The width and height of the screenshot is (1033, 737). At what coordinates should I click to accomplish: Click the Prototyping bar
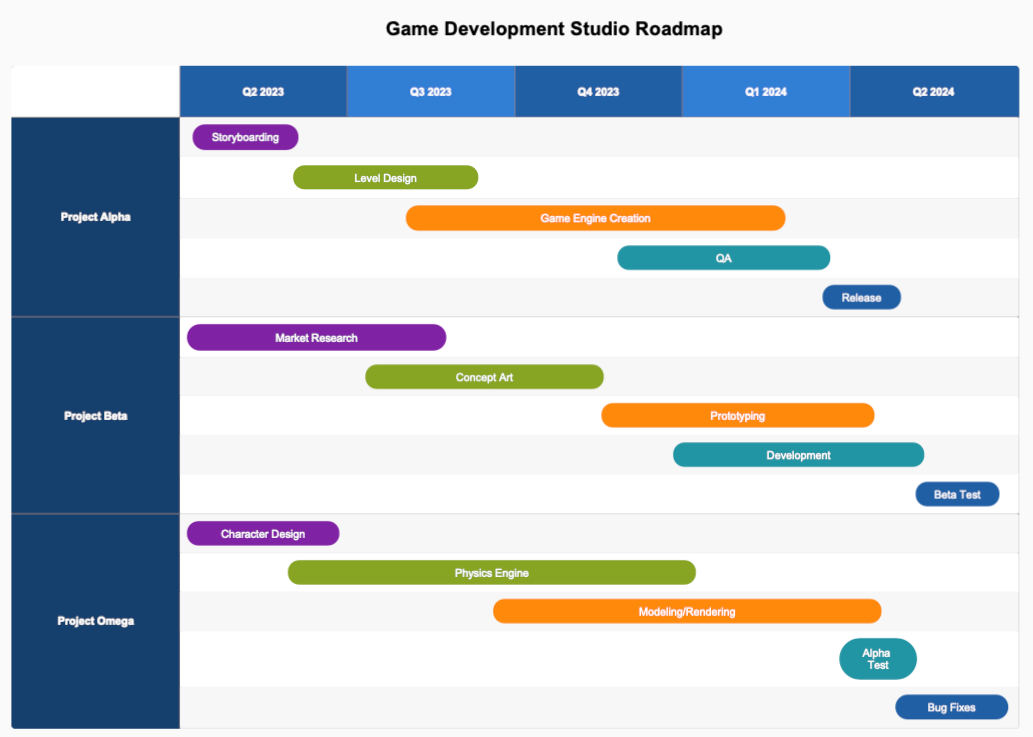tap(737, 415)
